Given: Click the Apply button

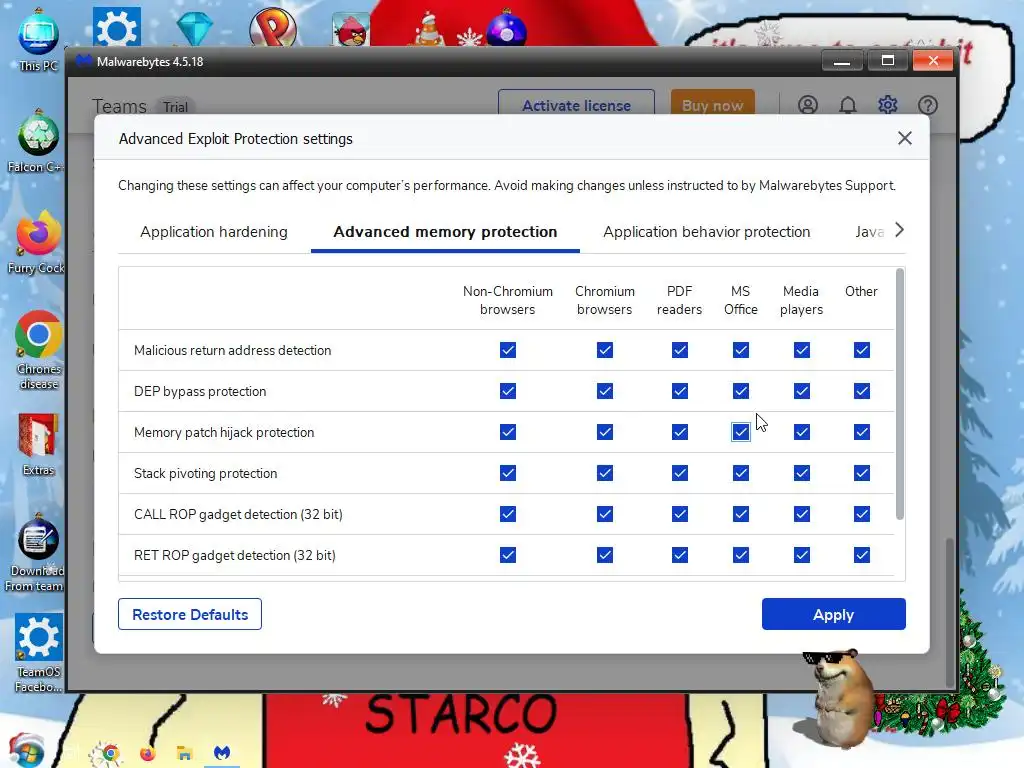Looking at the screenshot, I should (833, 615).
